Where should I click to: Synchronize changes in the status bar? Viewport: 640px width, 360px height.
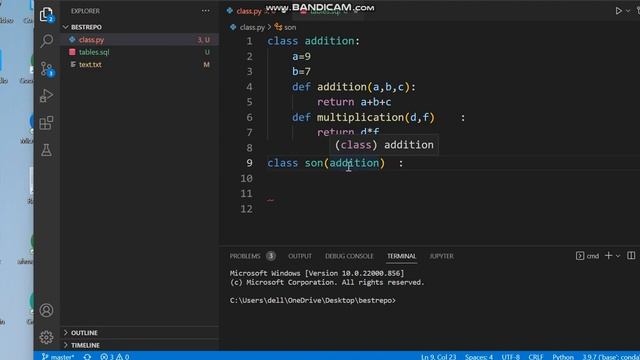pos(87,356)
